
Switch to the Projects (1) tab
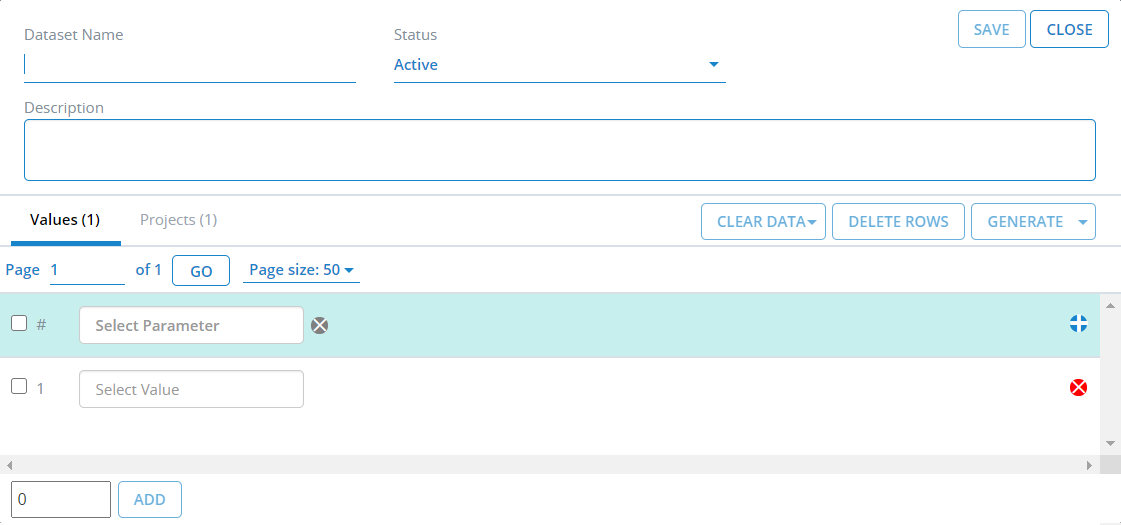[178, 220]
